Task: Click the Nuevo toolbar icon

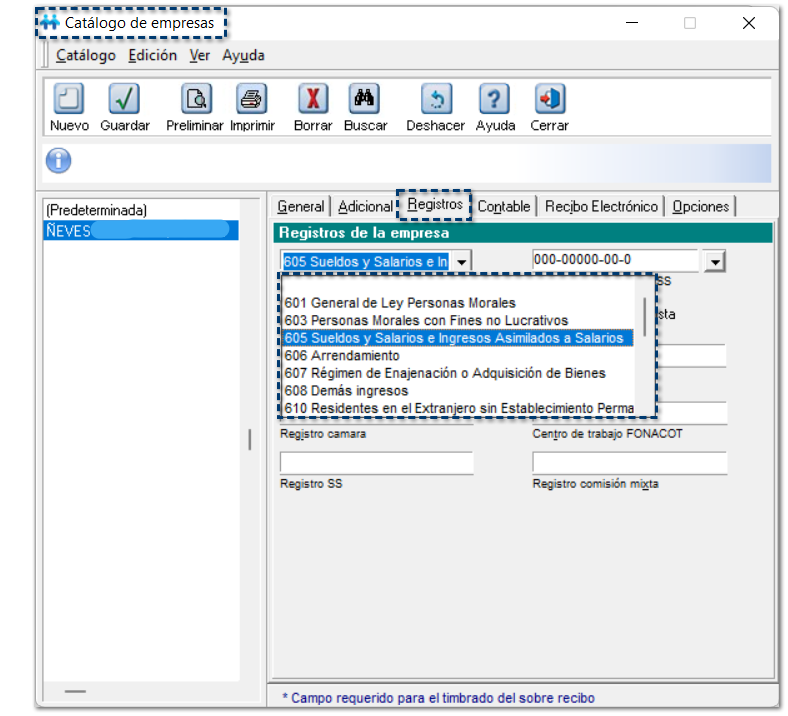Action: coord(68,99)
